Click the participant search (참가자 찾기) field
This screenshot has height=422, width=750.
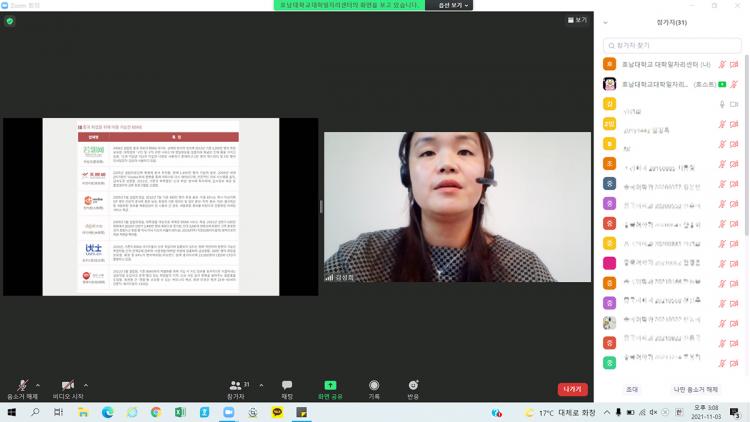672,45
